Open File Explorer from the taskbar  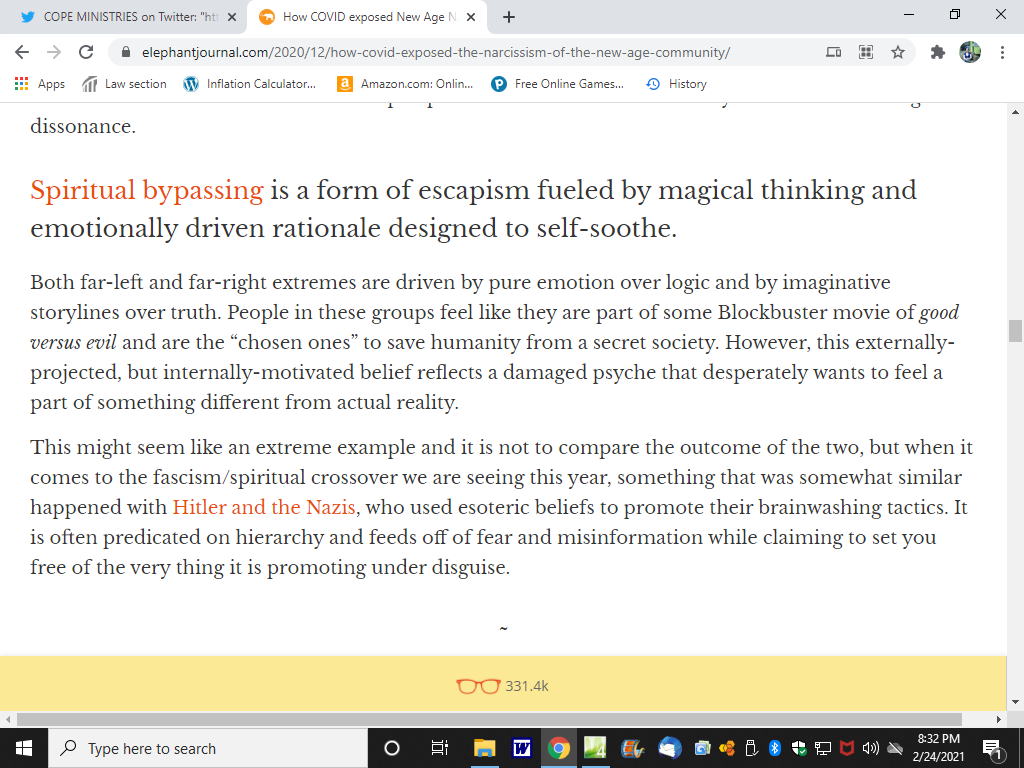(x=485, y=748)
